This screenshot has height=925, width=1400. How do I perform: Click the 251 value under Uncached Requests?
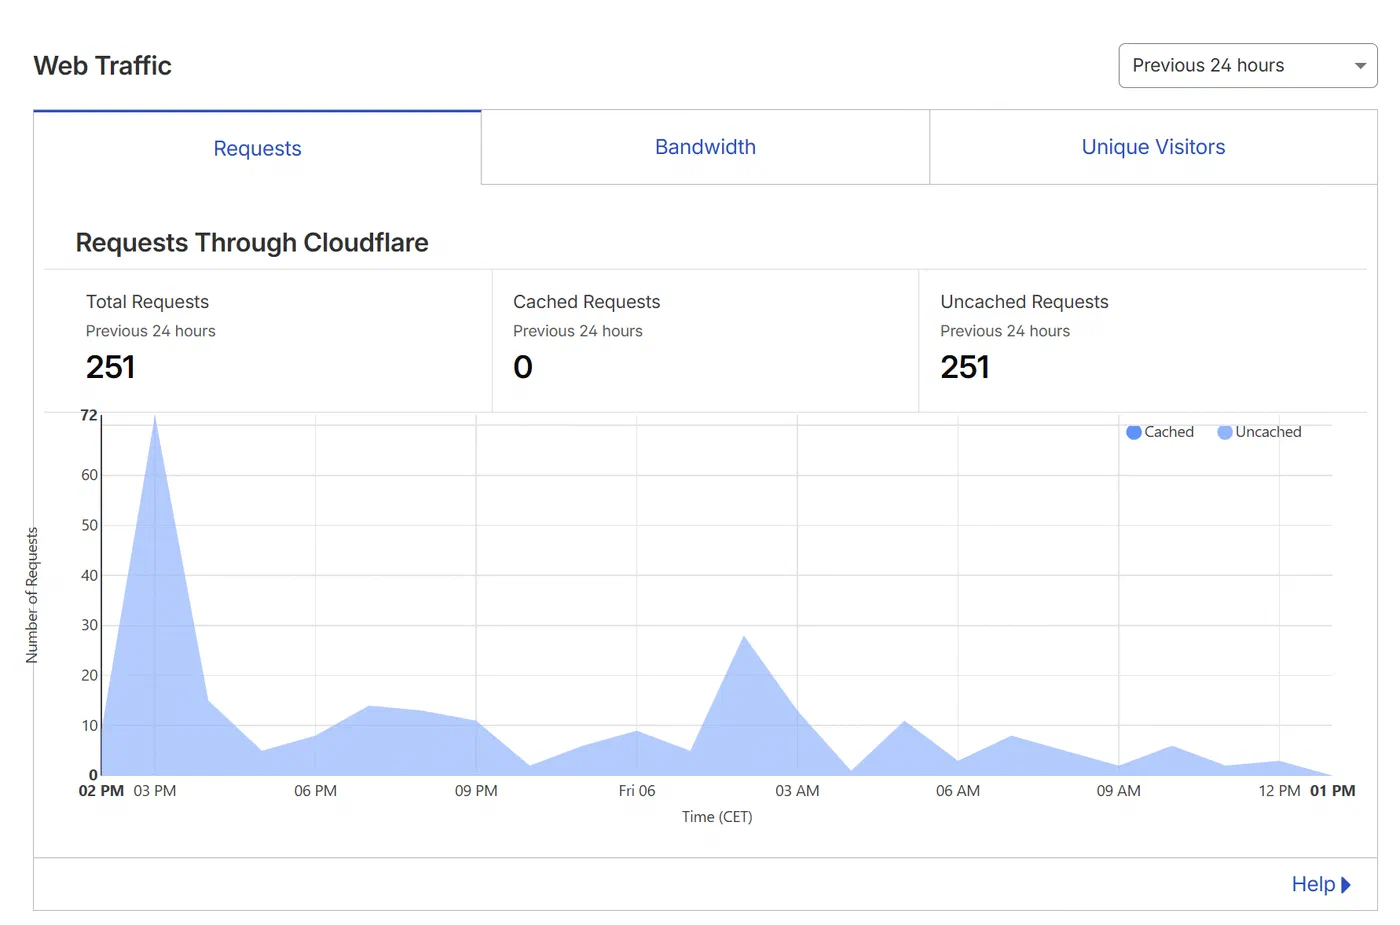tap(965, 367)
